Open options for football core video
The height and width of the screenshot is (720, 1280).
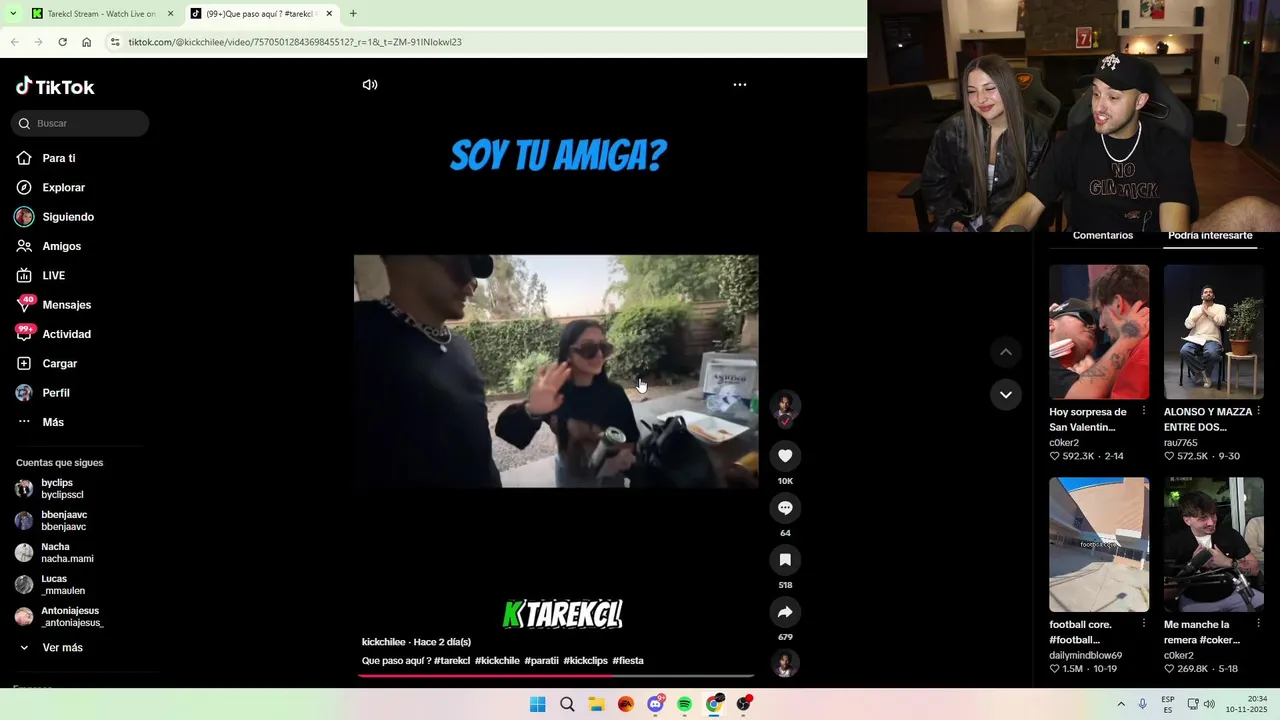pyautogui.click(x=1144, y=624)
